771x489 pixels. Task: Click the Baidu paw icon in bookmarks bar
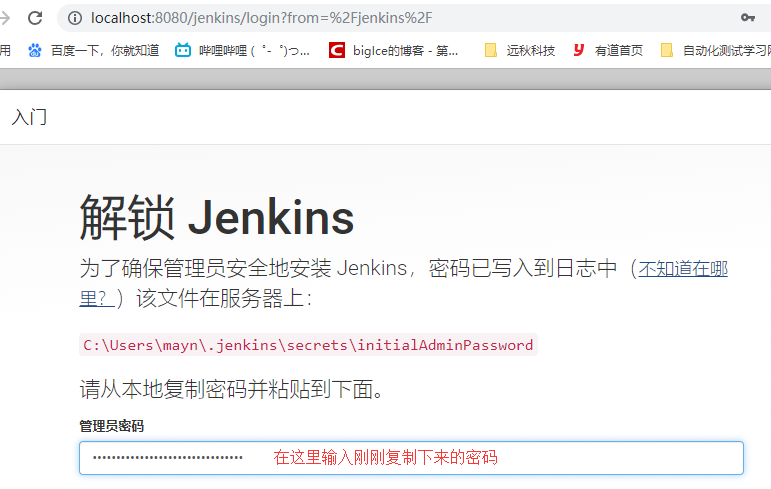(x=35, y=50)
